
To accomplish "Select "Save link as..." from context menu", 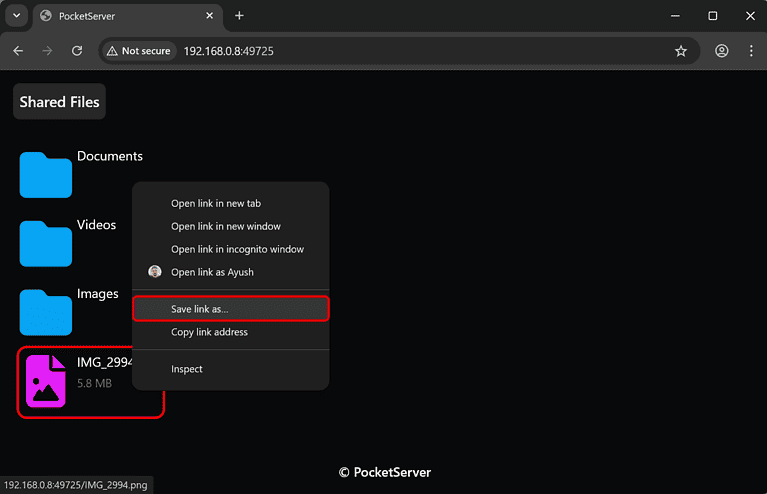I will point(230,309).
